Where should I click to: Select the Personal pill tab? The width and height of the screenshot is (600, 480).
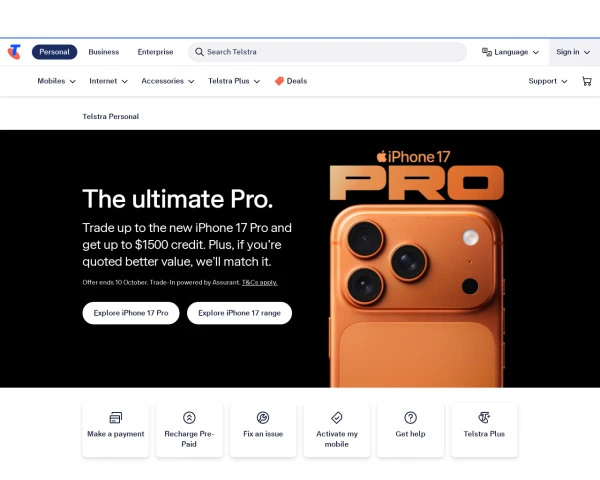[x=54, y=52]
